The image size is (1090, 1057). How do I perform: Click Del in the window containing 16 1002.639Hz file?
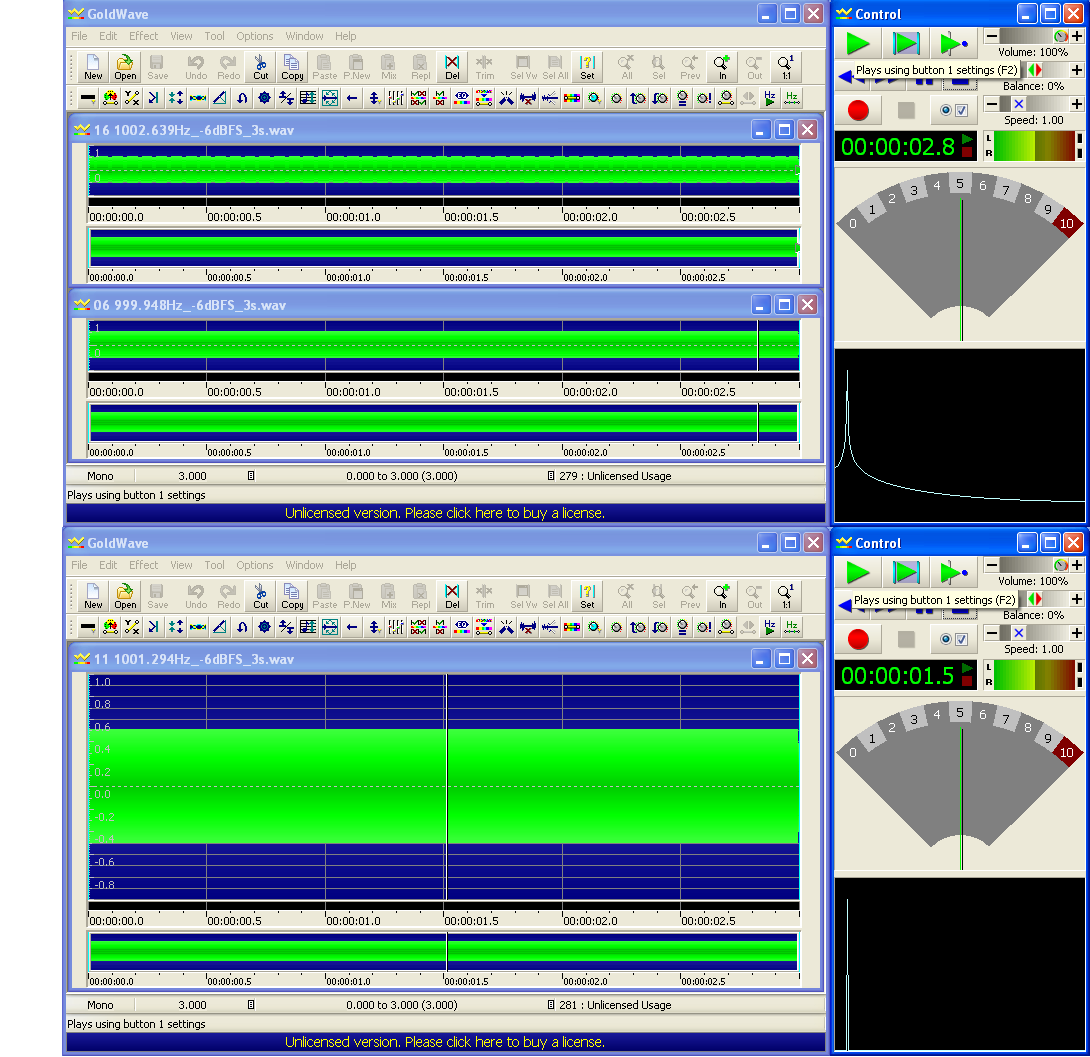point(452,67)
